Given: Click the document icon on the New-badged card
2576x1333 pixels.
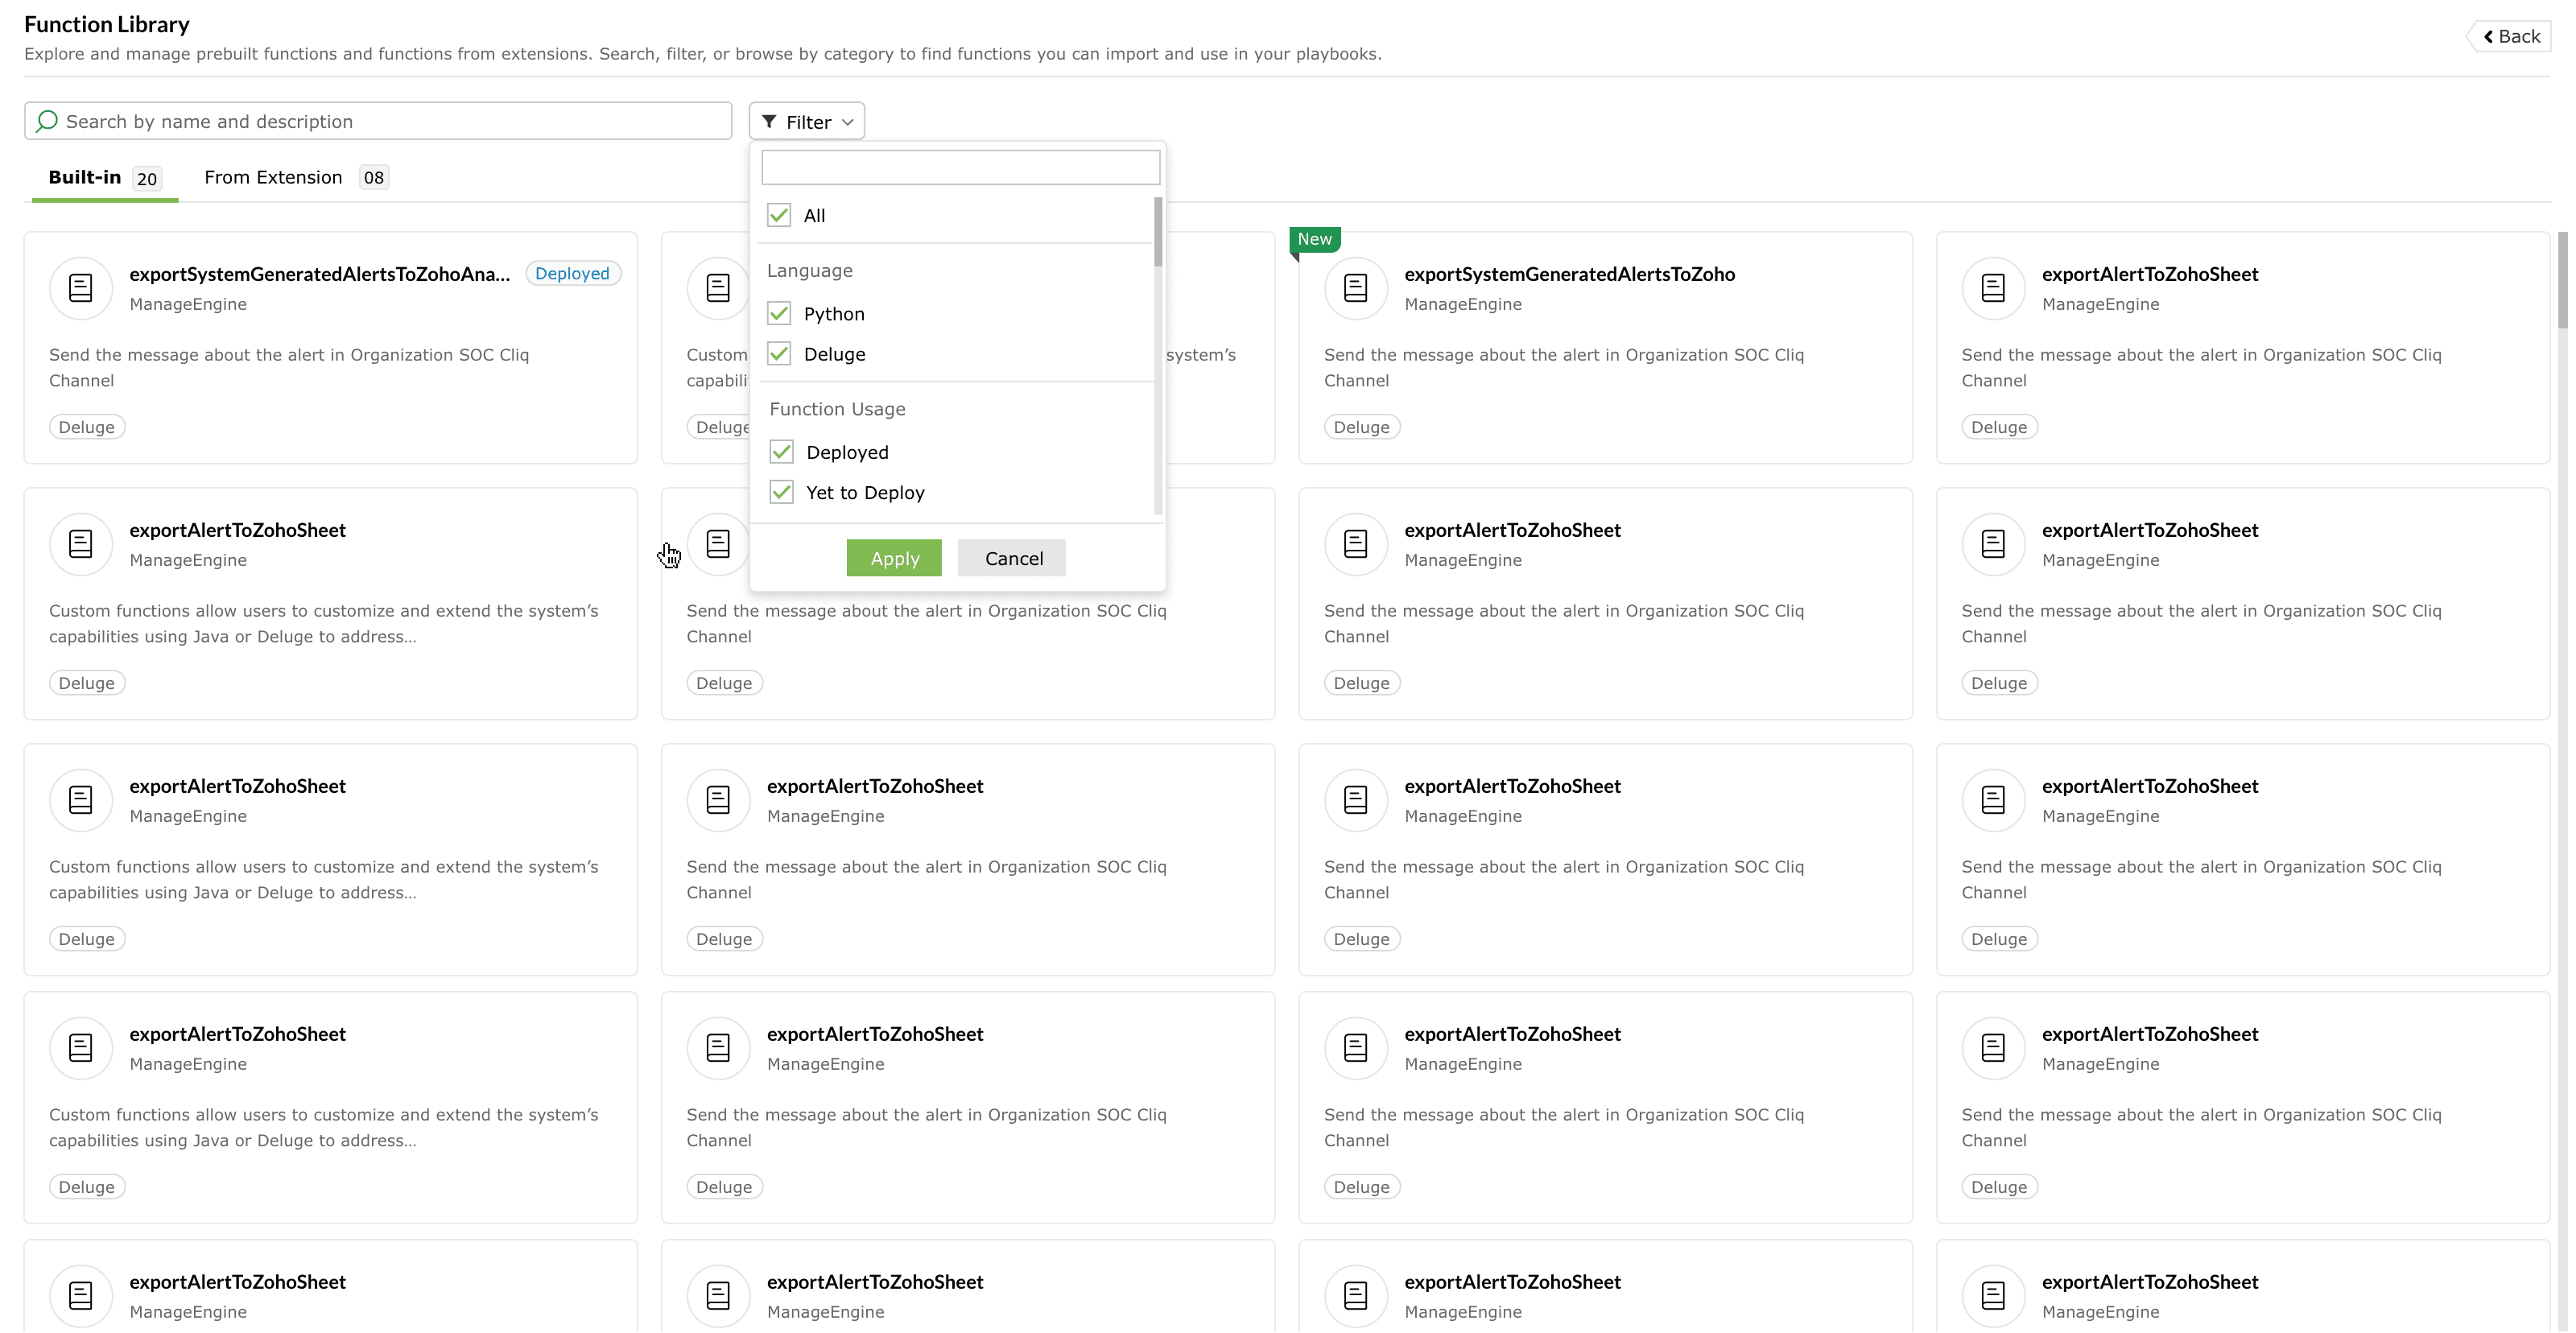Looking at the screenshot, I should pyautogui.click(x=1356, y=288).
